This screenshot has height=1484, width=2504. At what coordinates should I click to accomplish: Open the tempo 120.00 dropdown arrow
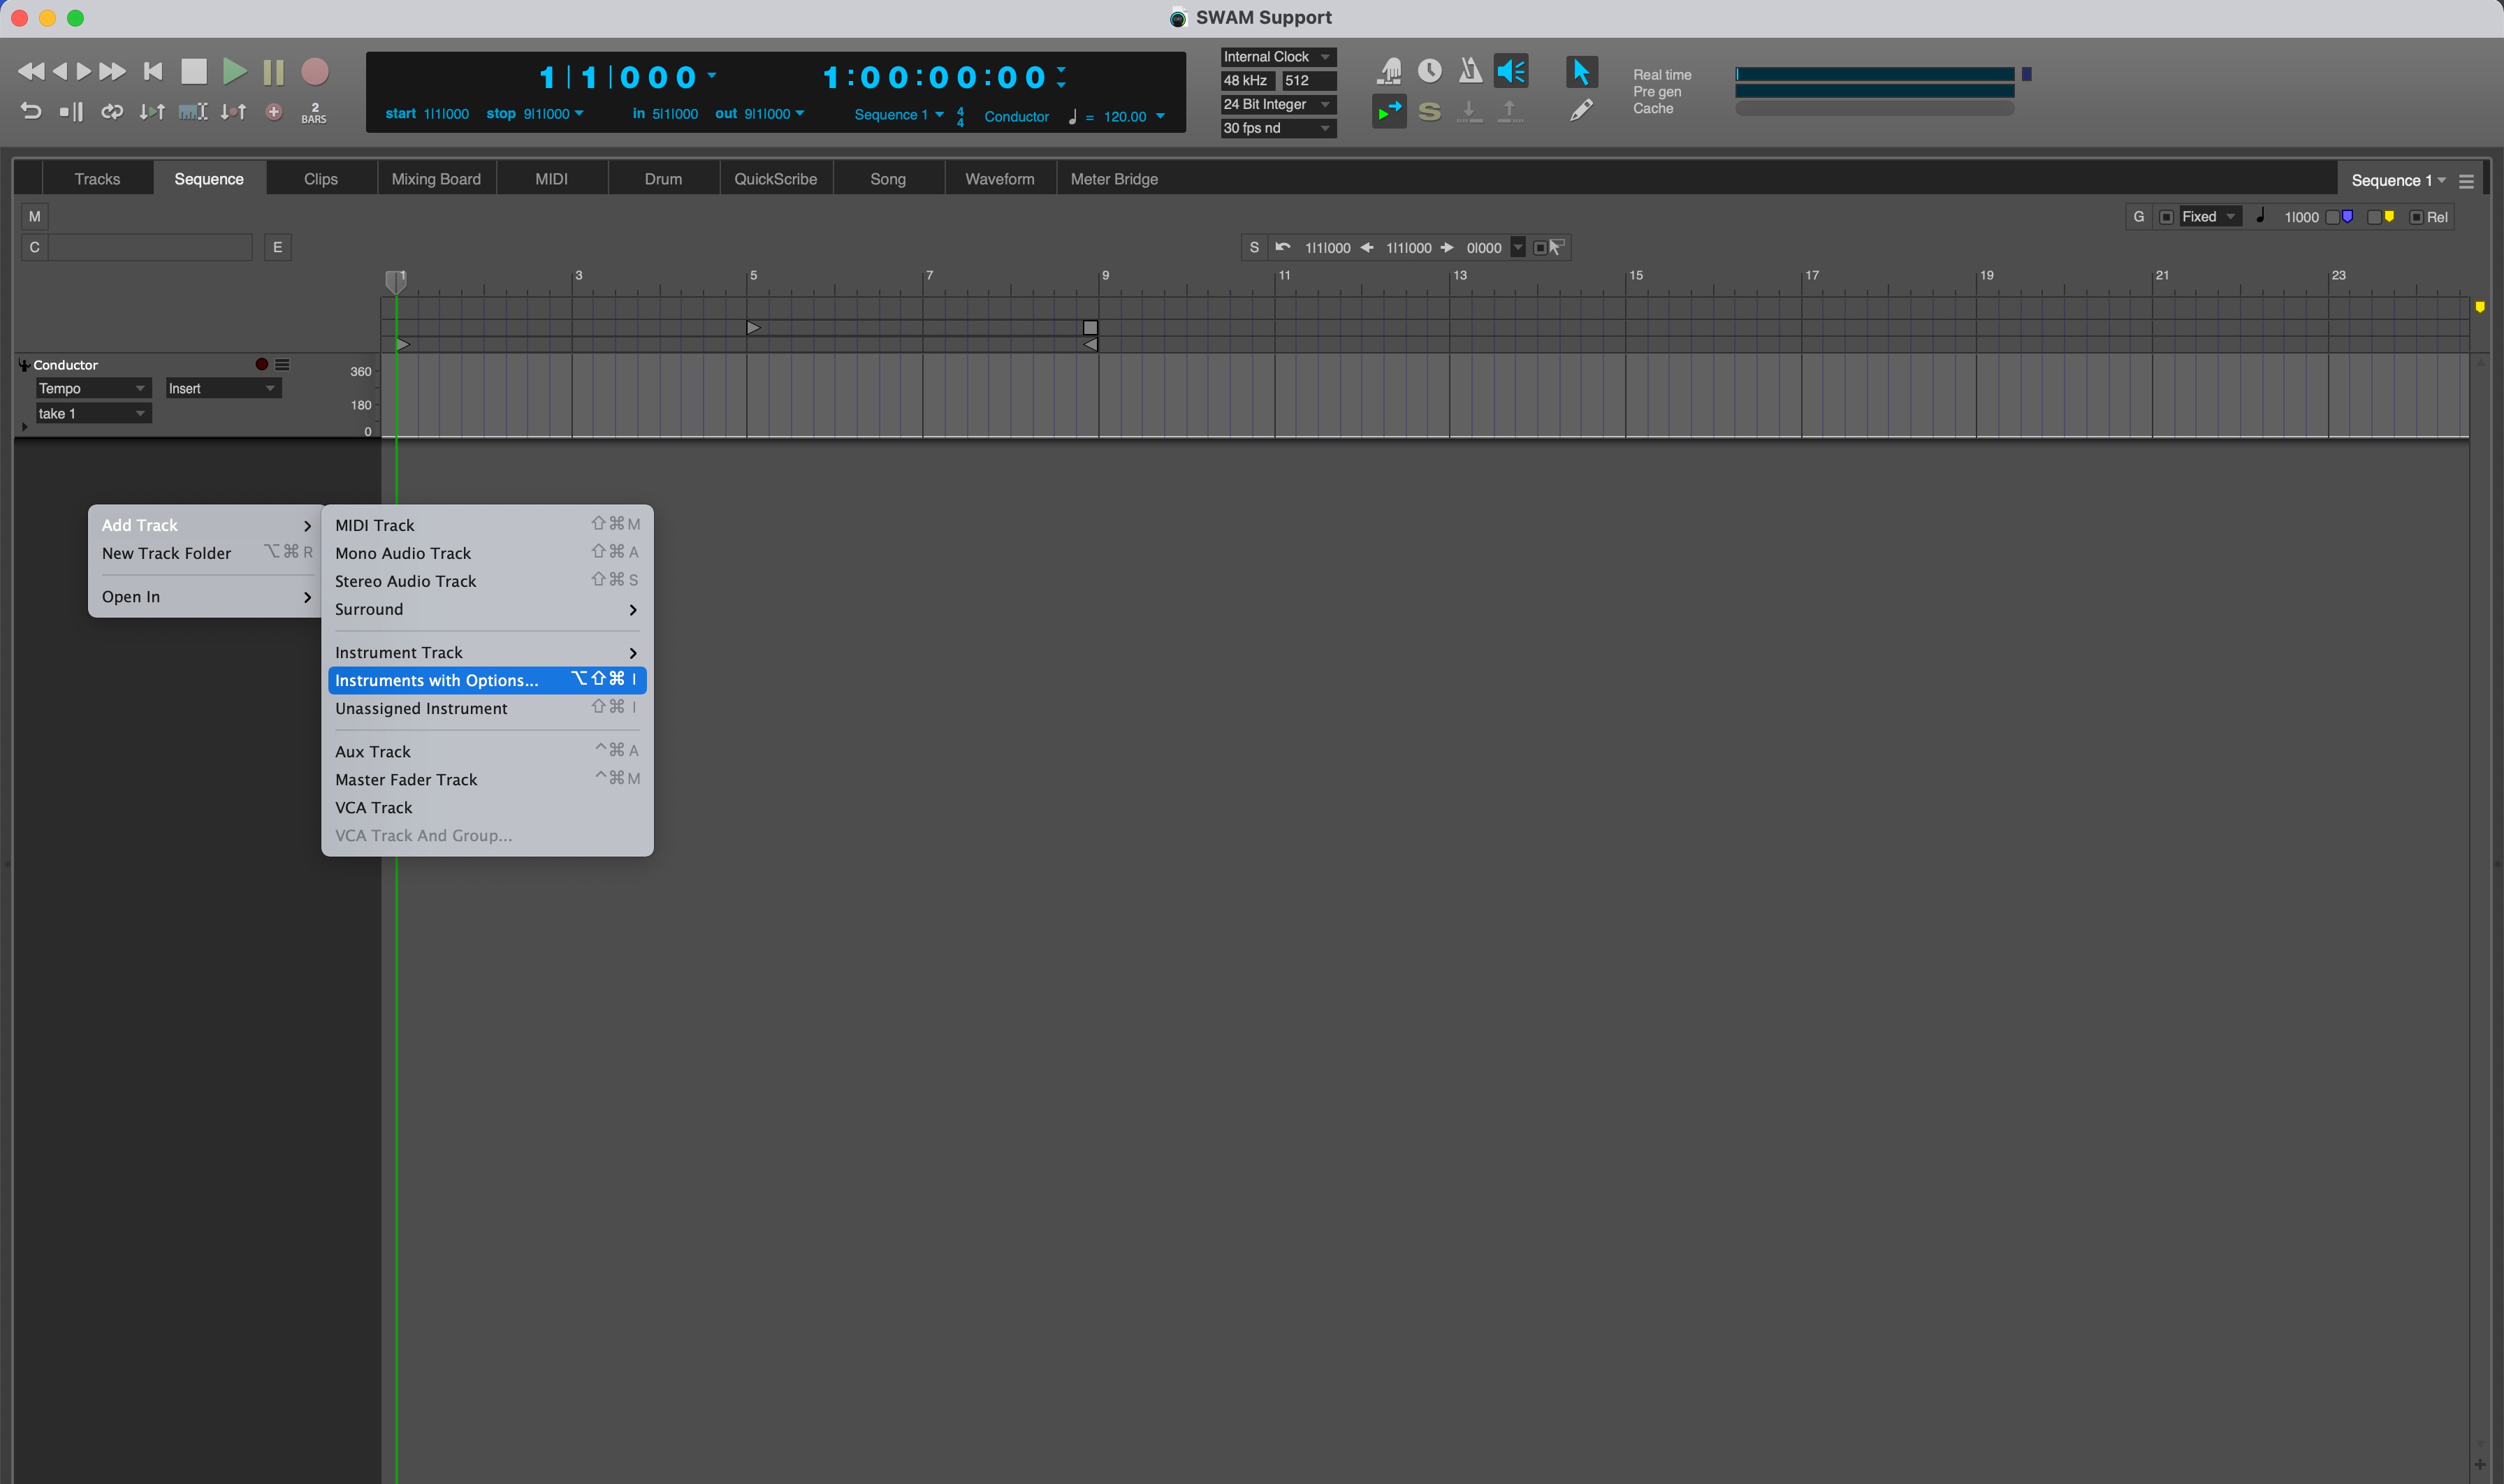click(1161, 116)
